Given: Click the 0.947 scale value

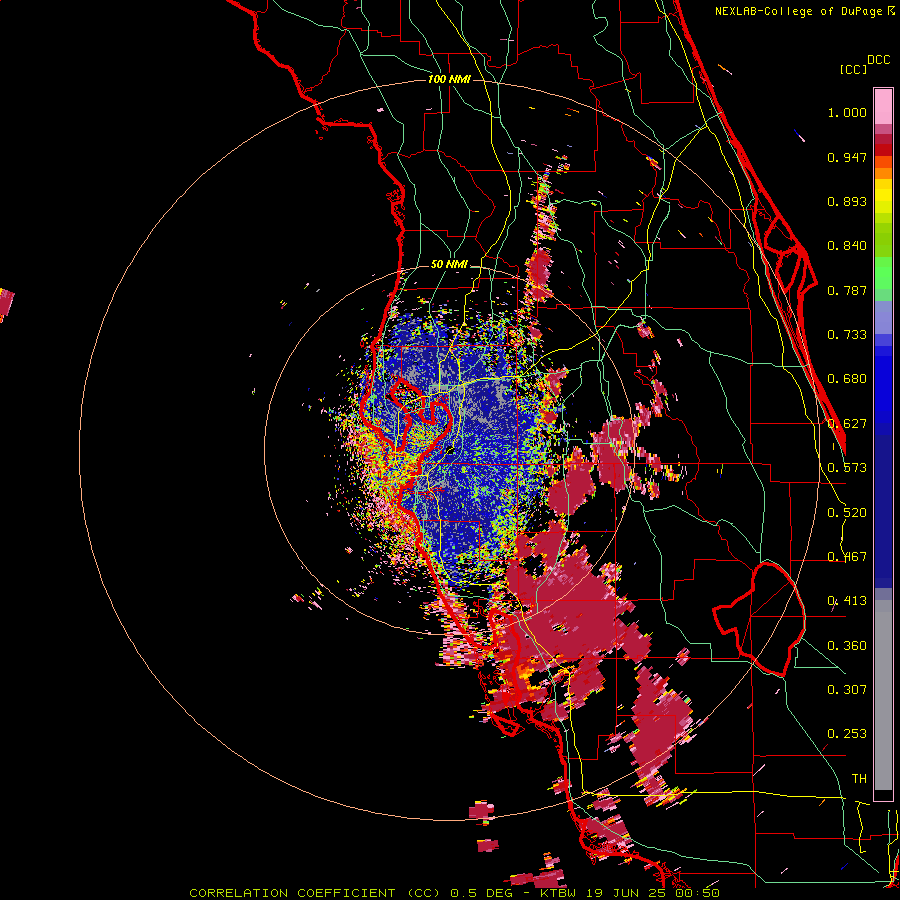Looking at the screenshot, I should point(847,157).
